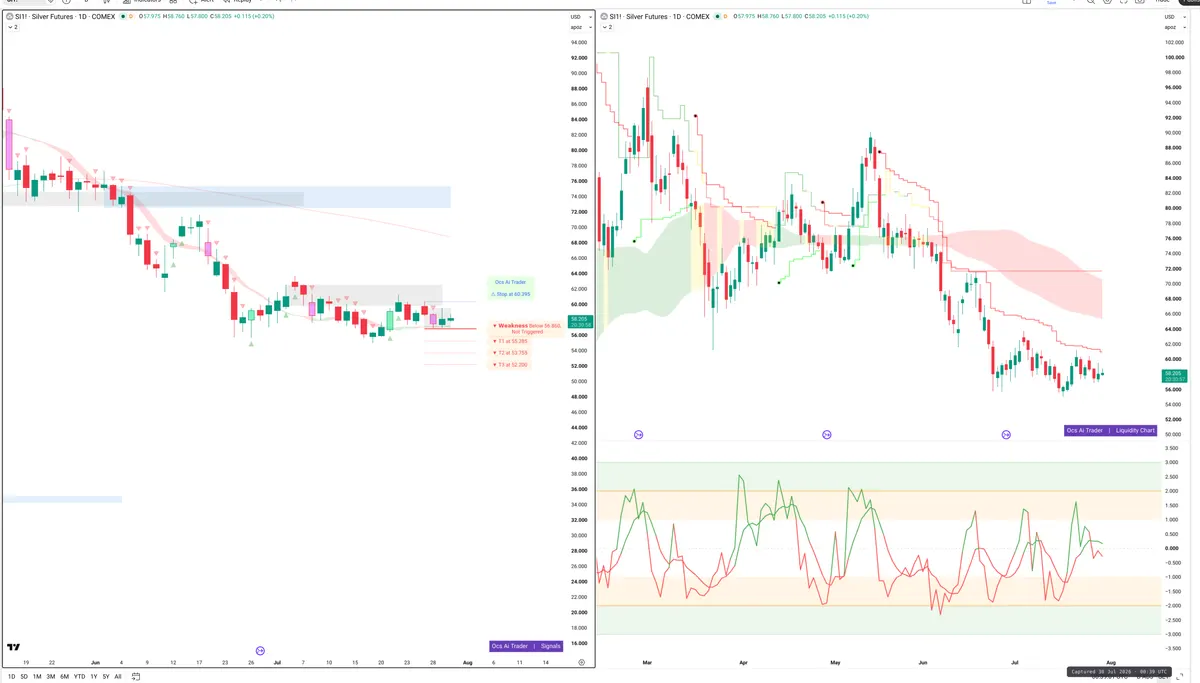Click the 2.000 level on oscillator scale
Screen dimensions: 1200x683
[1172, 491]
